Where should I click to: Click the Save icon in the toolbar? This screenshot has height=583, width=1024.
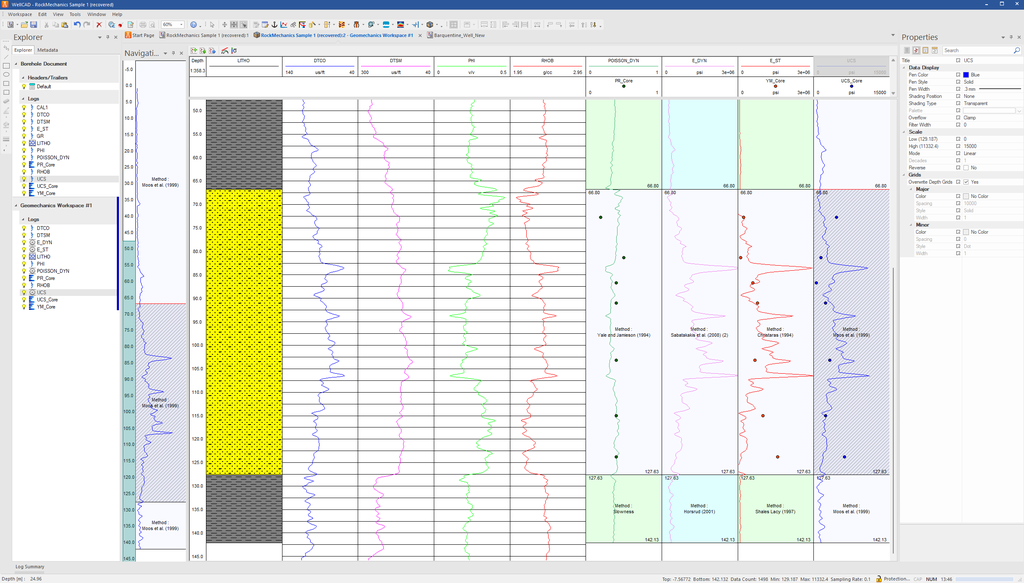coord(33,25)
